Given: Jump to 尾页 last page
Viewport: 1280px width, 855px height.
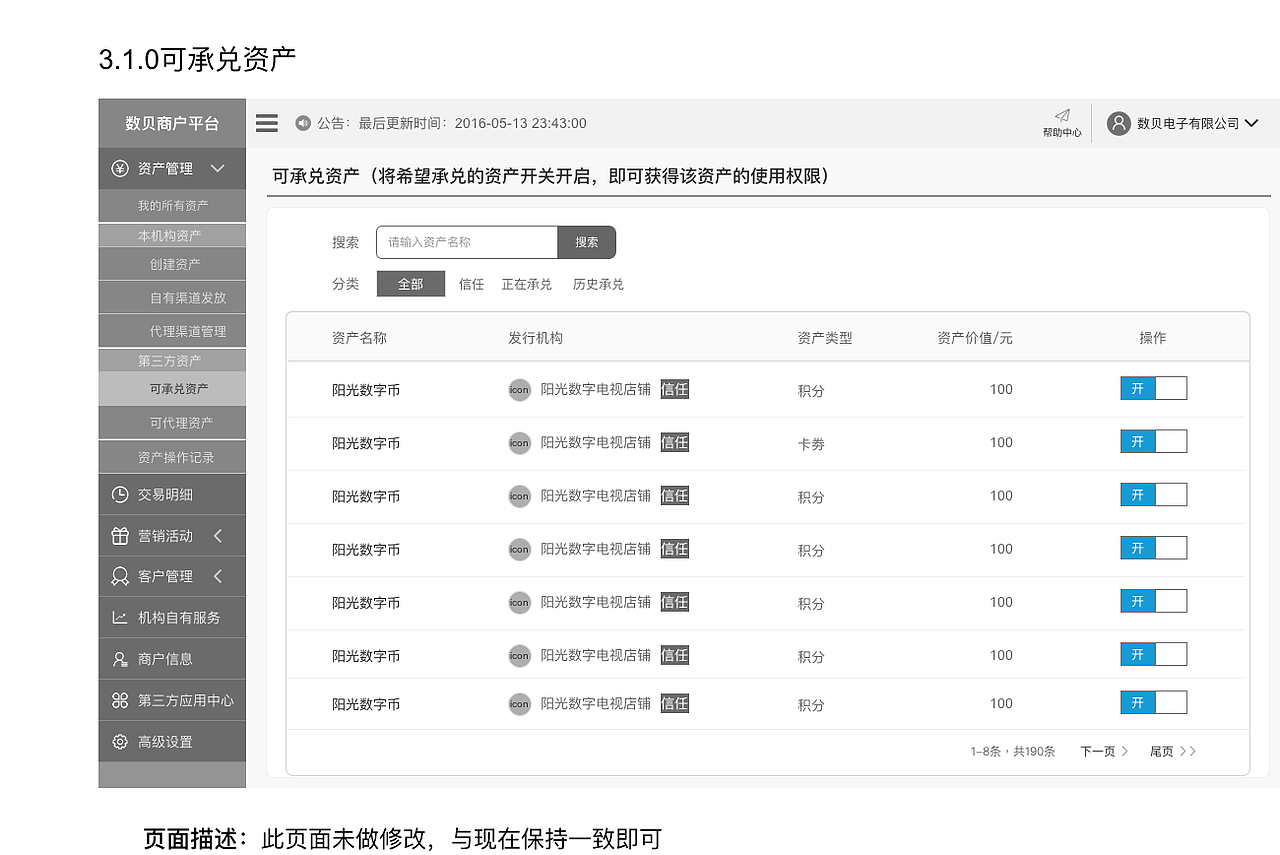Looking at the screenshot, I should 1173,751.
